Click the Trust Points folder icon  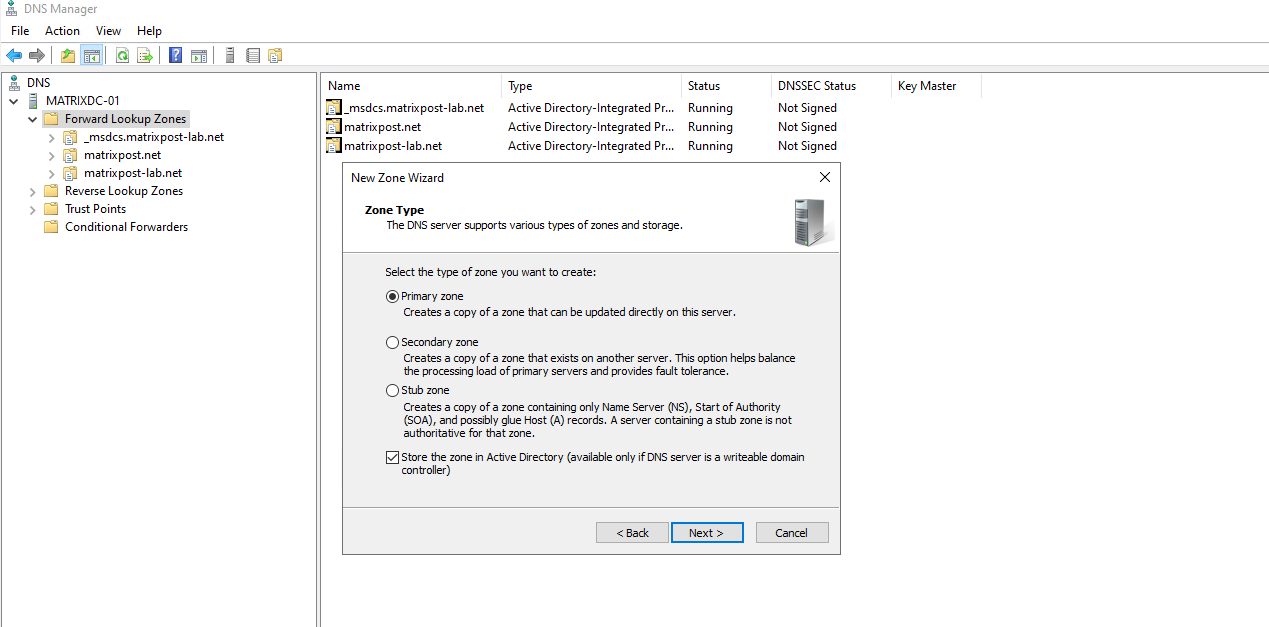[51, 209]
